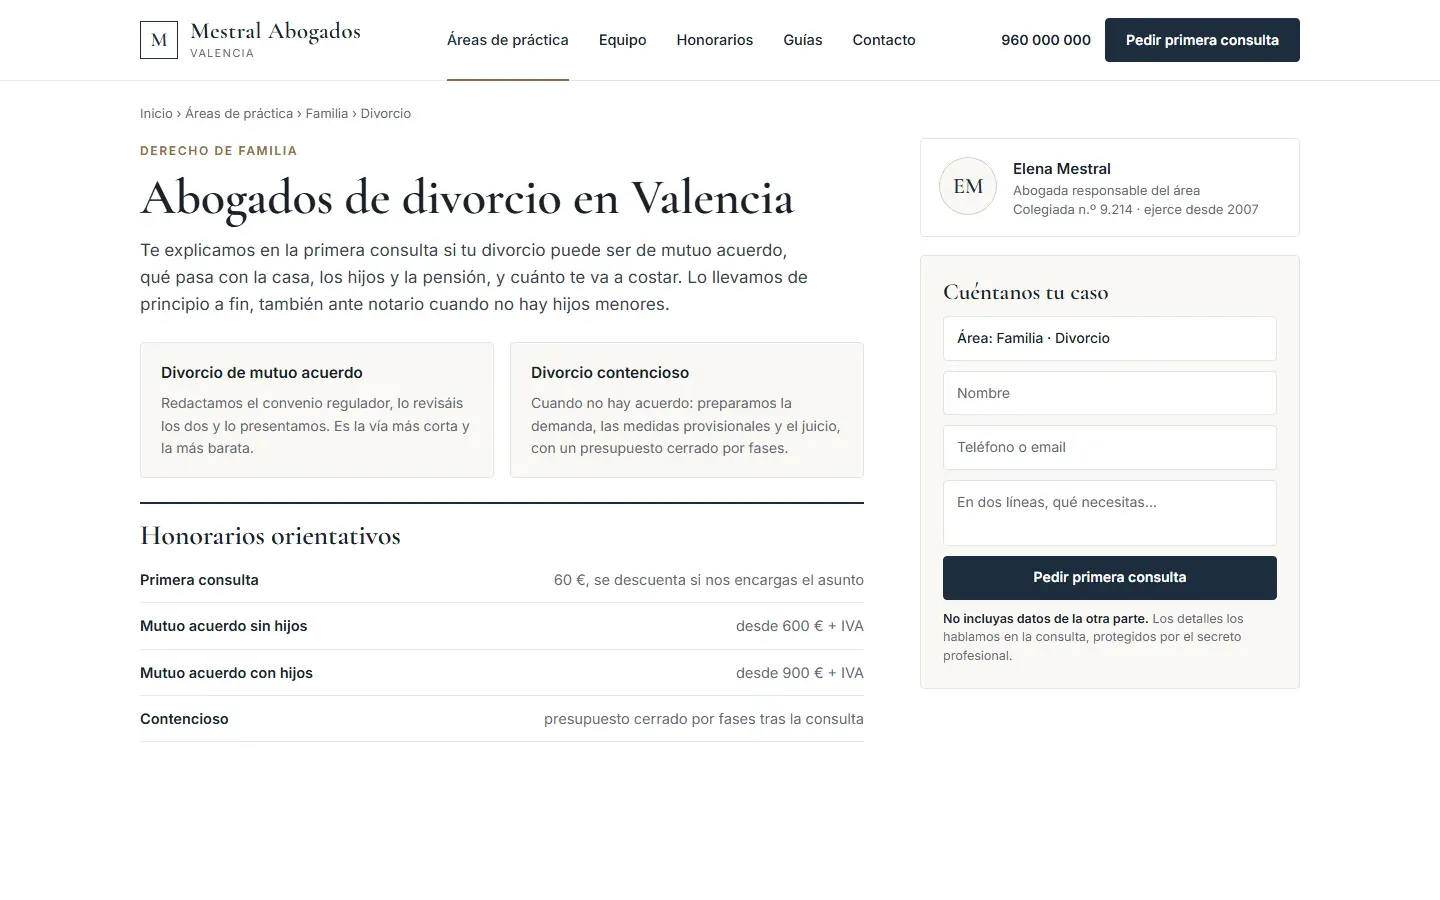Screen dimensions: 1440x900
Task: Click the 'desde 600 € + IVA' price
Action: (x=800, y=626)
